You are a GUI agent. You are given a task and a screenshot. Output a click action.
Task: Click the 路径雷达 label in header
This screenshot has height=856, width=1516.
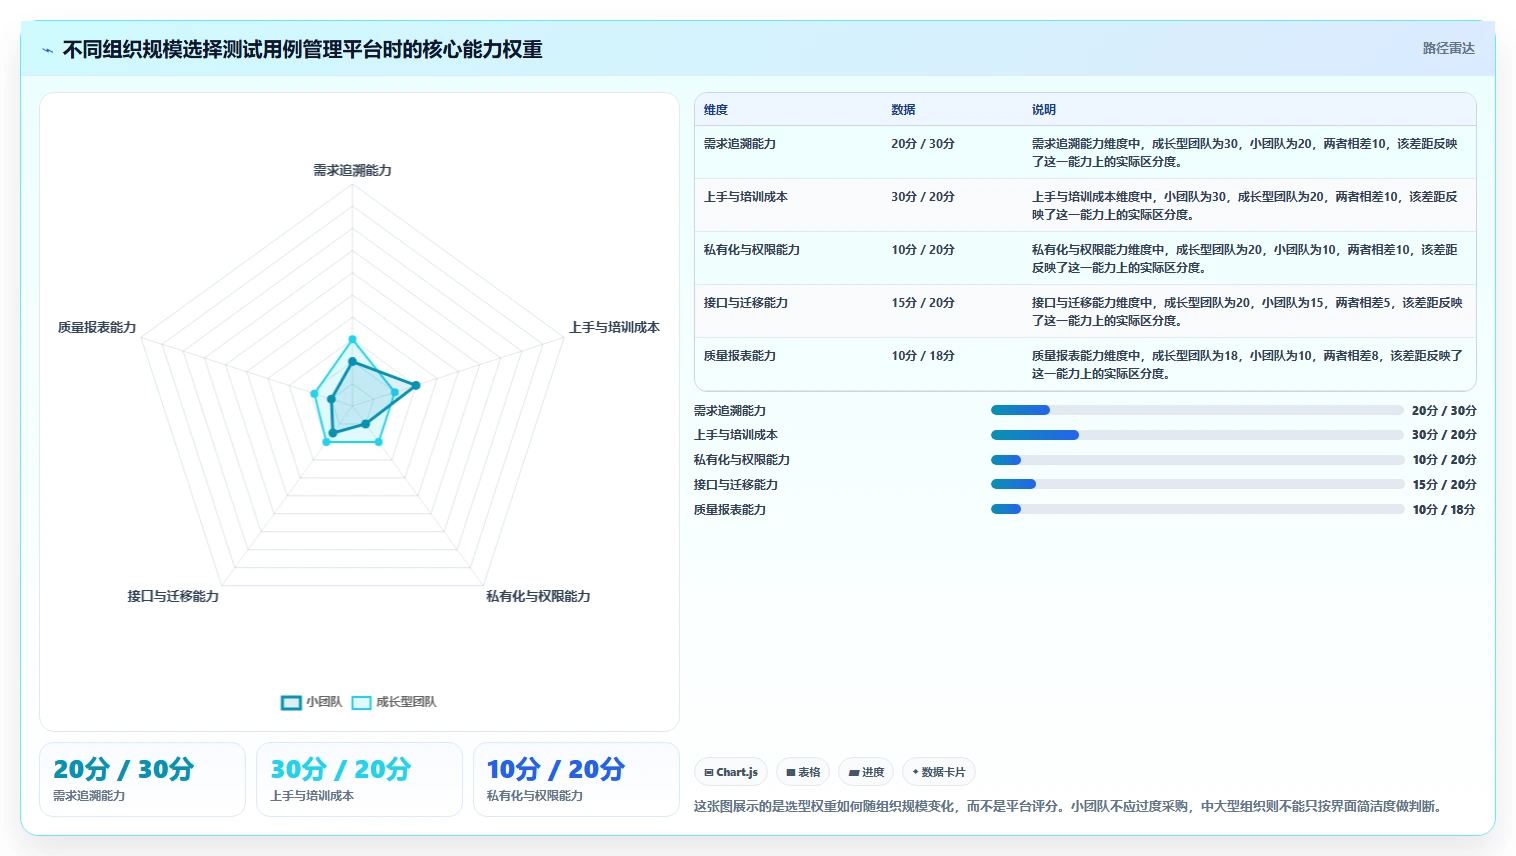1448,48
